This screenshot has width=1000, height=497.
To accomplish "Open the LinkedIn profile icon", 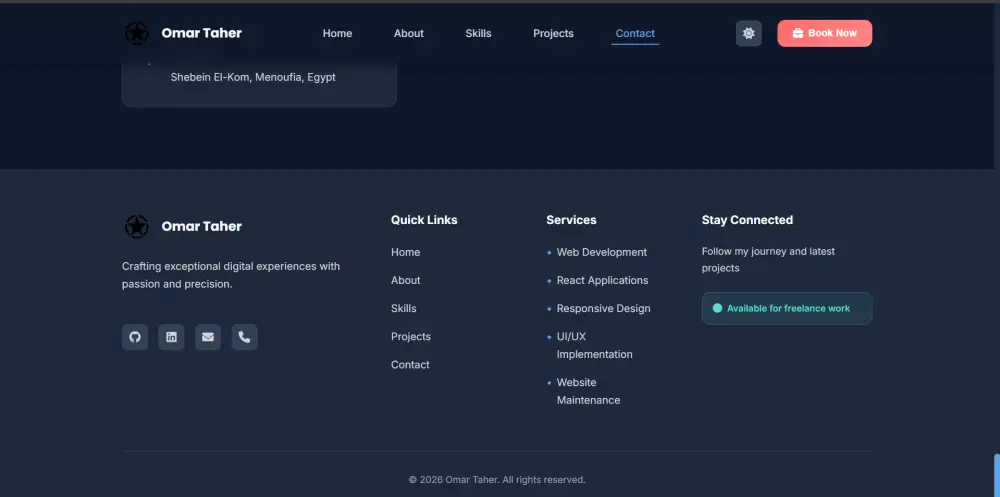I will [171, 337].
